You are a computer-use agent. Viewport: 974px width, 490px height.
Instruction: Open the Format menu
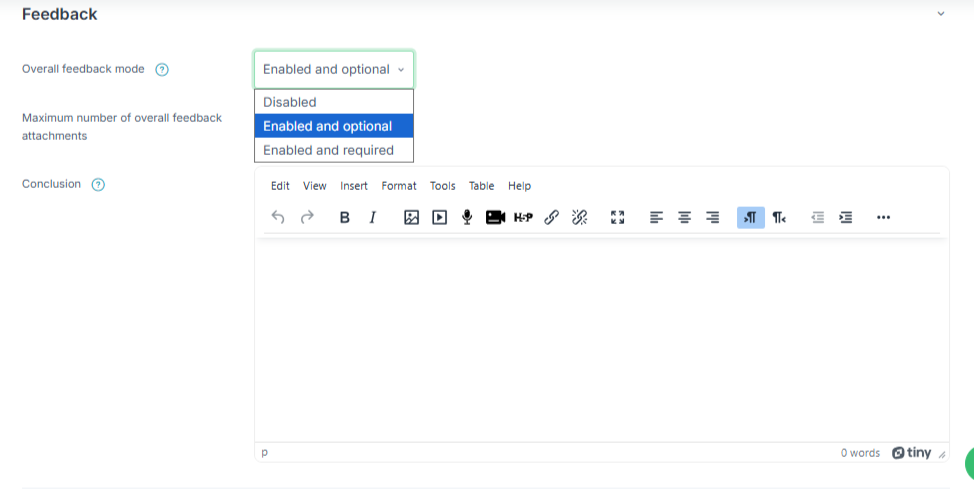point(399,186)
